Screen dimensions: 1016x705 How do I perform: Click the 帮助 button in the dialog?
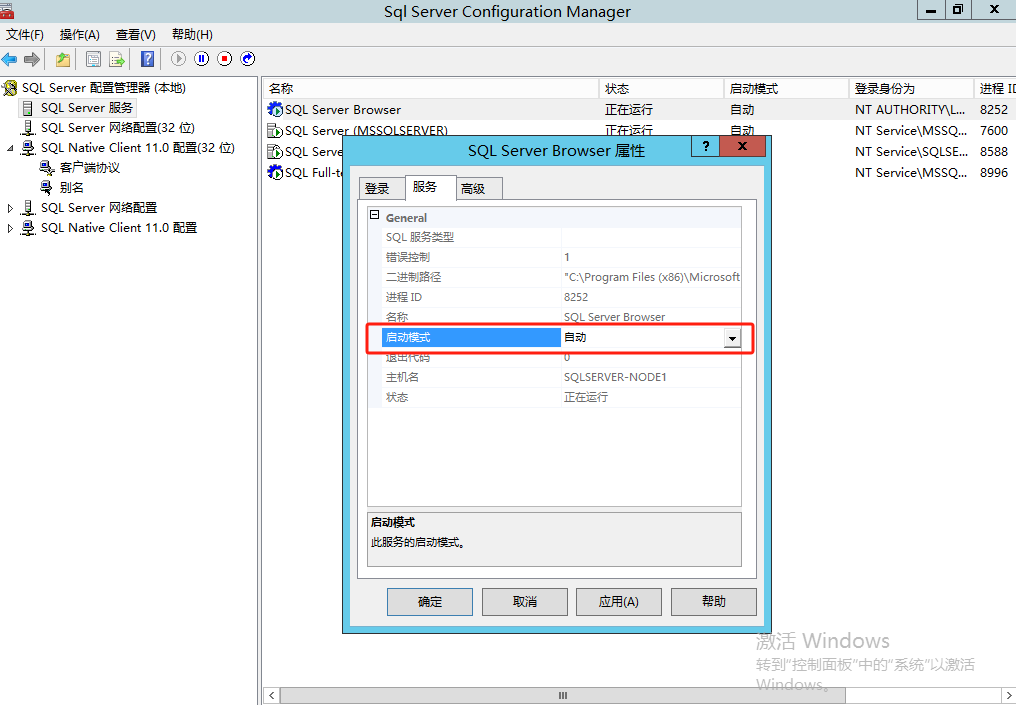713,602
